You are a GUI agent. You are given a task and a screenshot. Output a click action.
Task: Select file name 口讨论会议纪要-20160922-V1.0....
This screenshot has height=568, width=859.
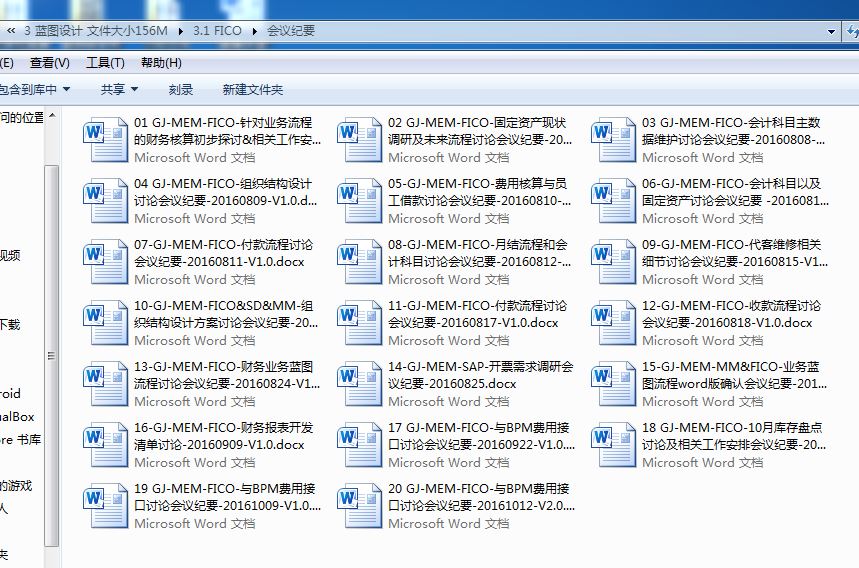[482, 445]
